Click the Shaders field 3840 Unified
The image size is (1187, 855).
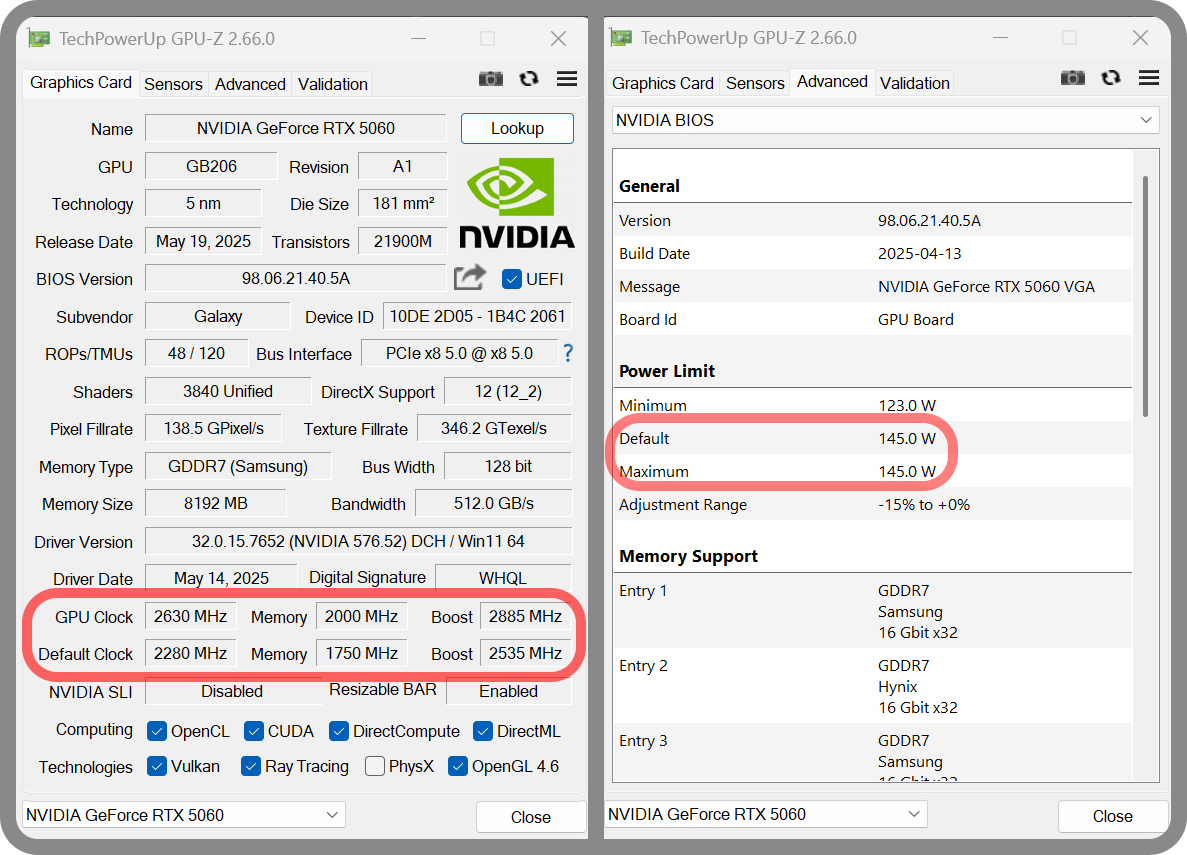(x=228, y=391)
